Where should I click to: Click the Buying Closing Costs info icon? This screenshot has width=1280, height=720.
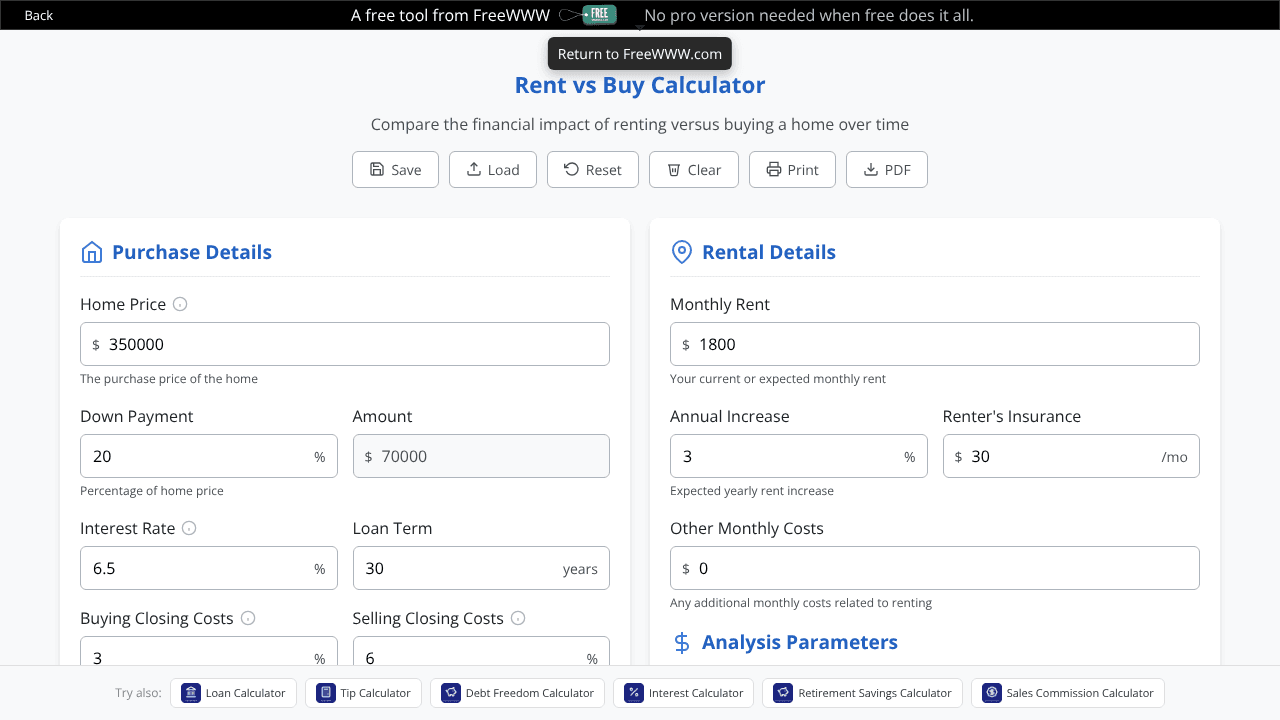pyautogui.click(x=248, y=618)
